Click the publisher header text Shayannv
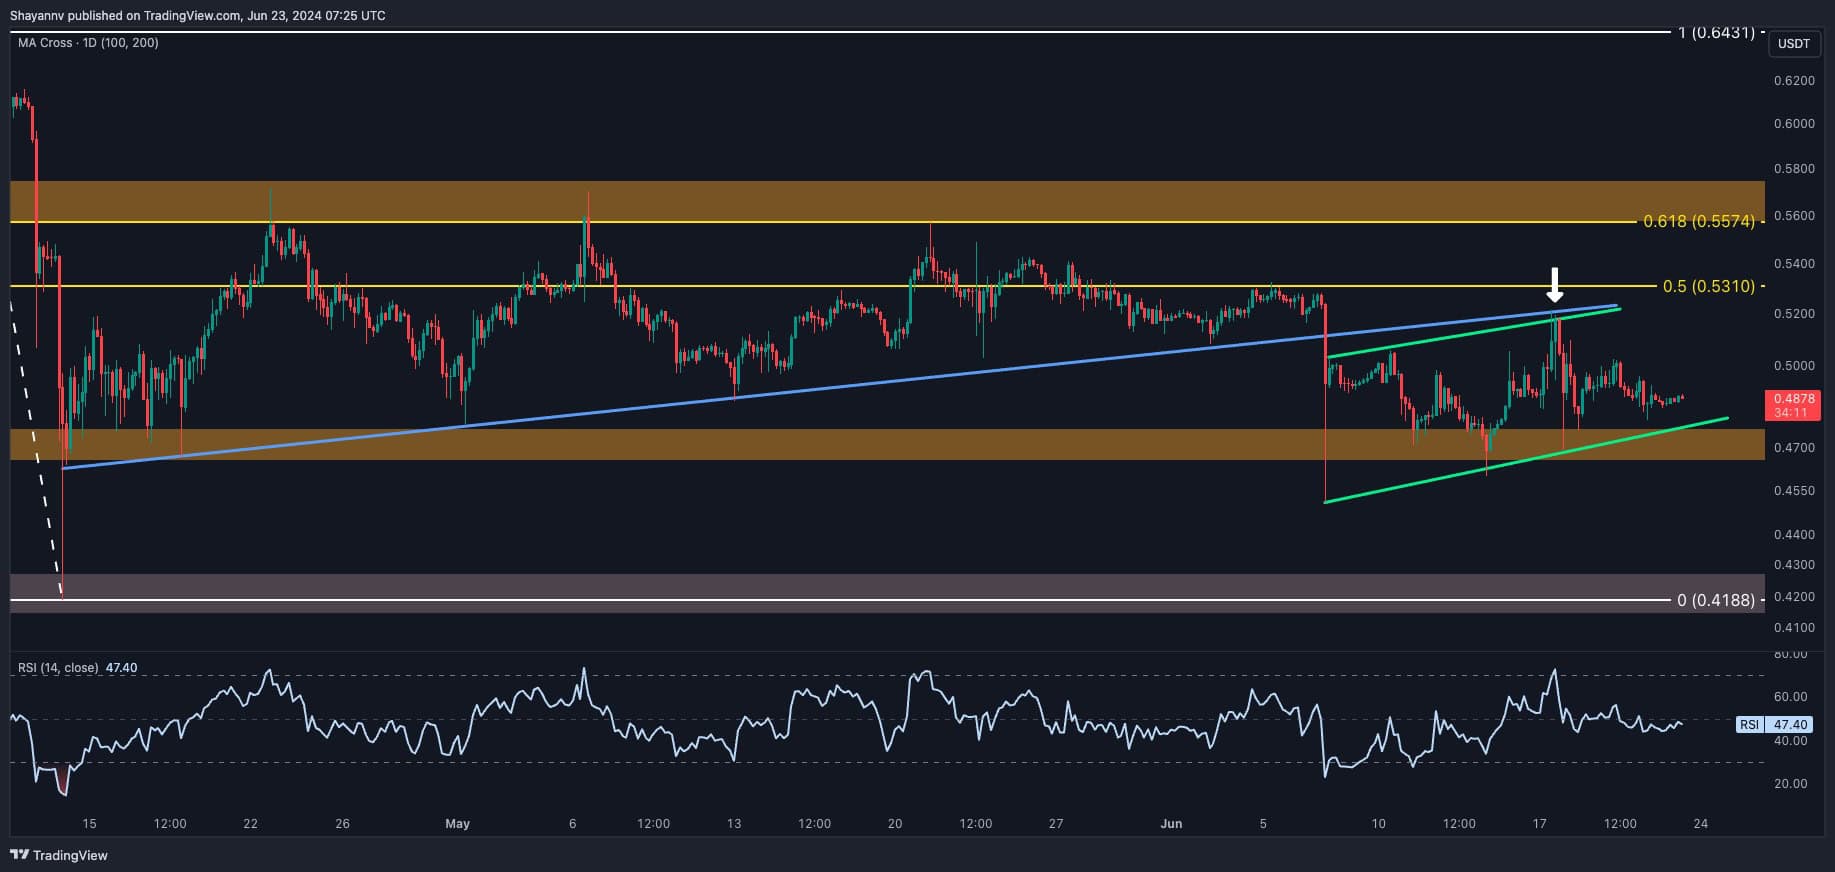 pyautogui.click(x=36, y=15)
